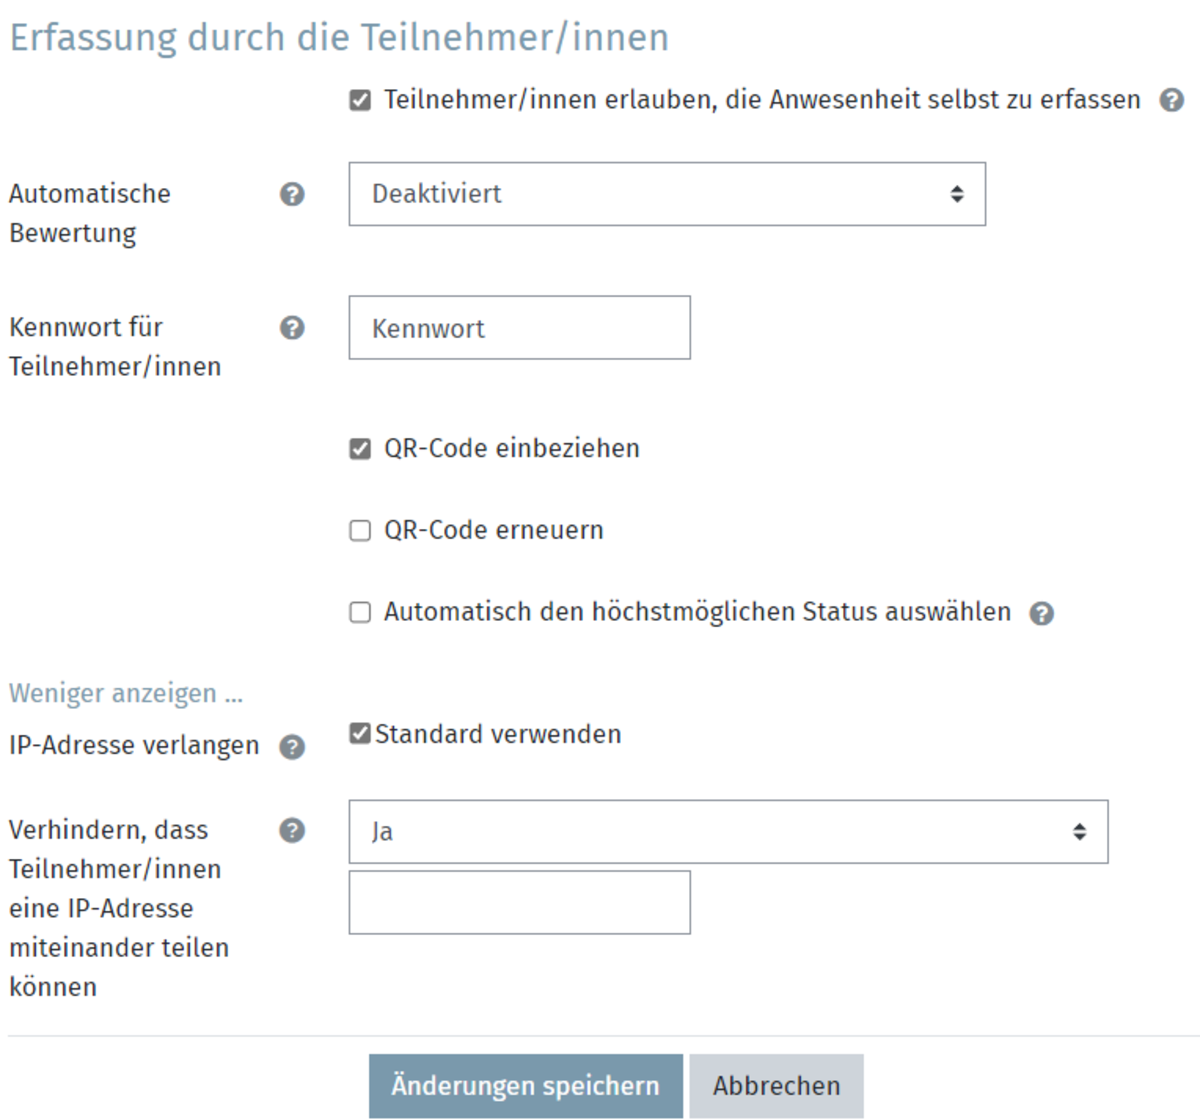
Task: Show help for höchstmöglichen Status auswählen
Action: [1042, 613]
